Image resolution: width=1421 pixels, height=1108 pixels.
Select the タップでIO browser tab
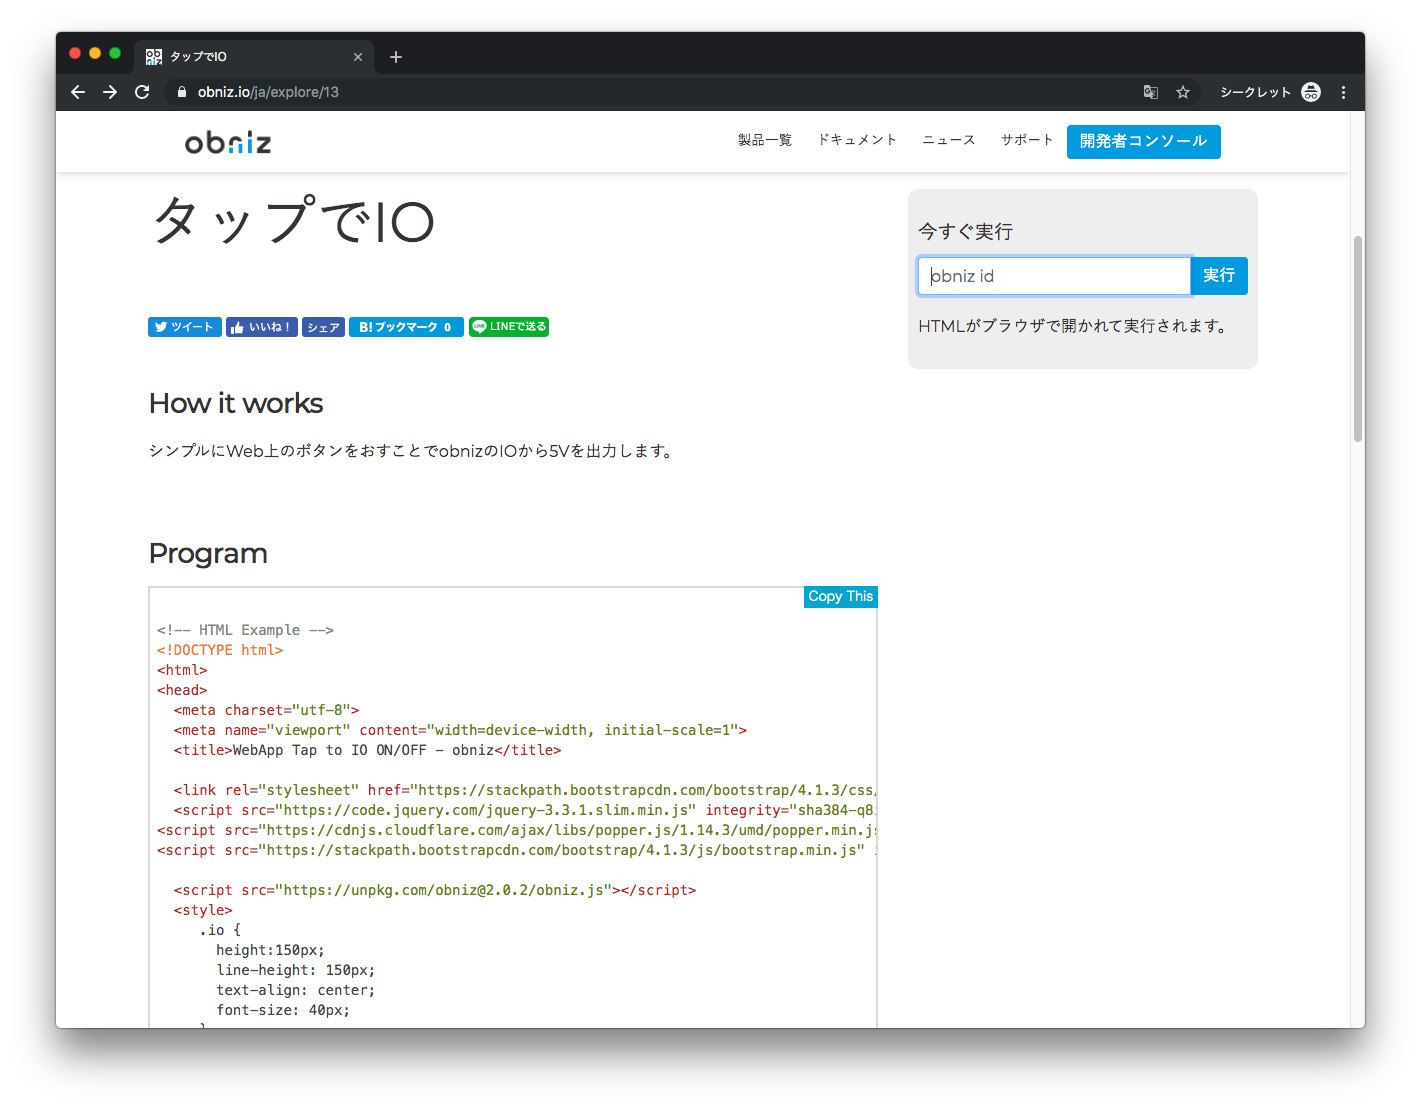coord(254,57)
